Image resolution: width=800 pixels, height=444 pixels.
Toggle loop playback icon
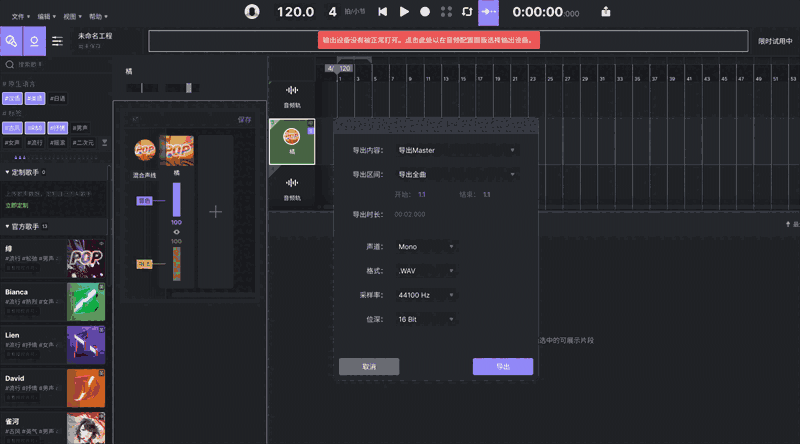coord(466,12)
